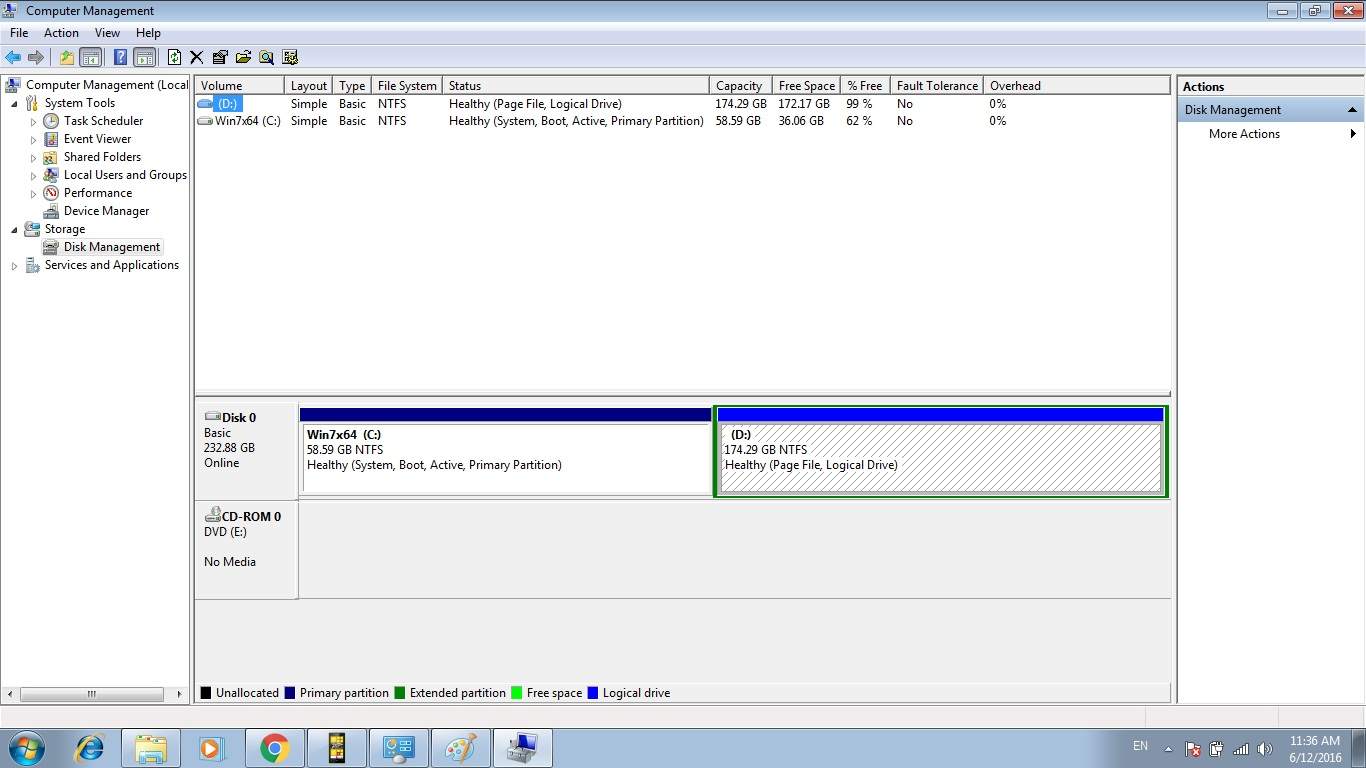Click the EN language indicator

[1140, 747]
